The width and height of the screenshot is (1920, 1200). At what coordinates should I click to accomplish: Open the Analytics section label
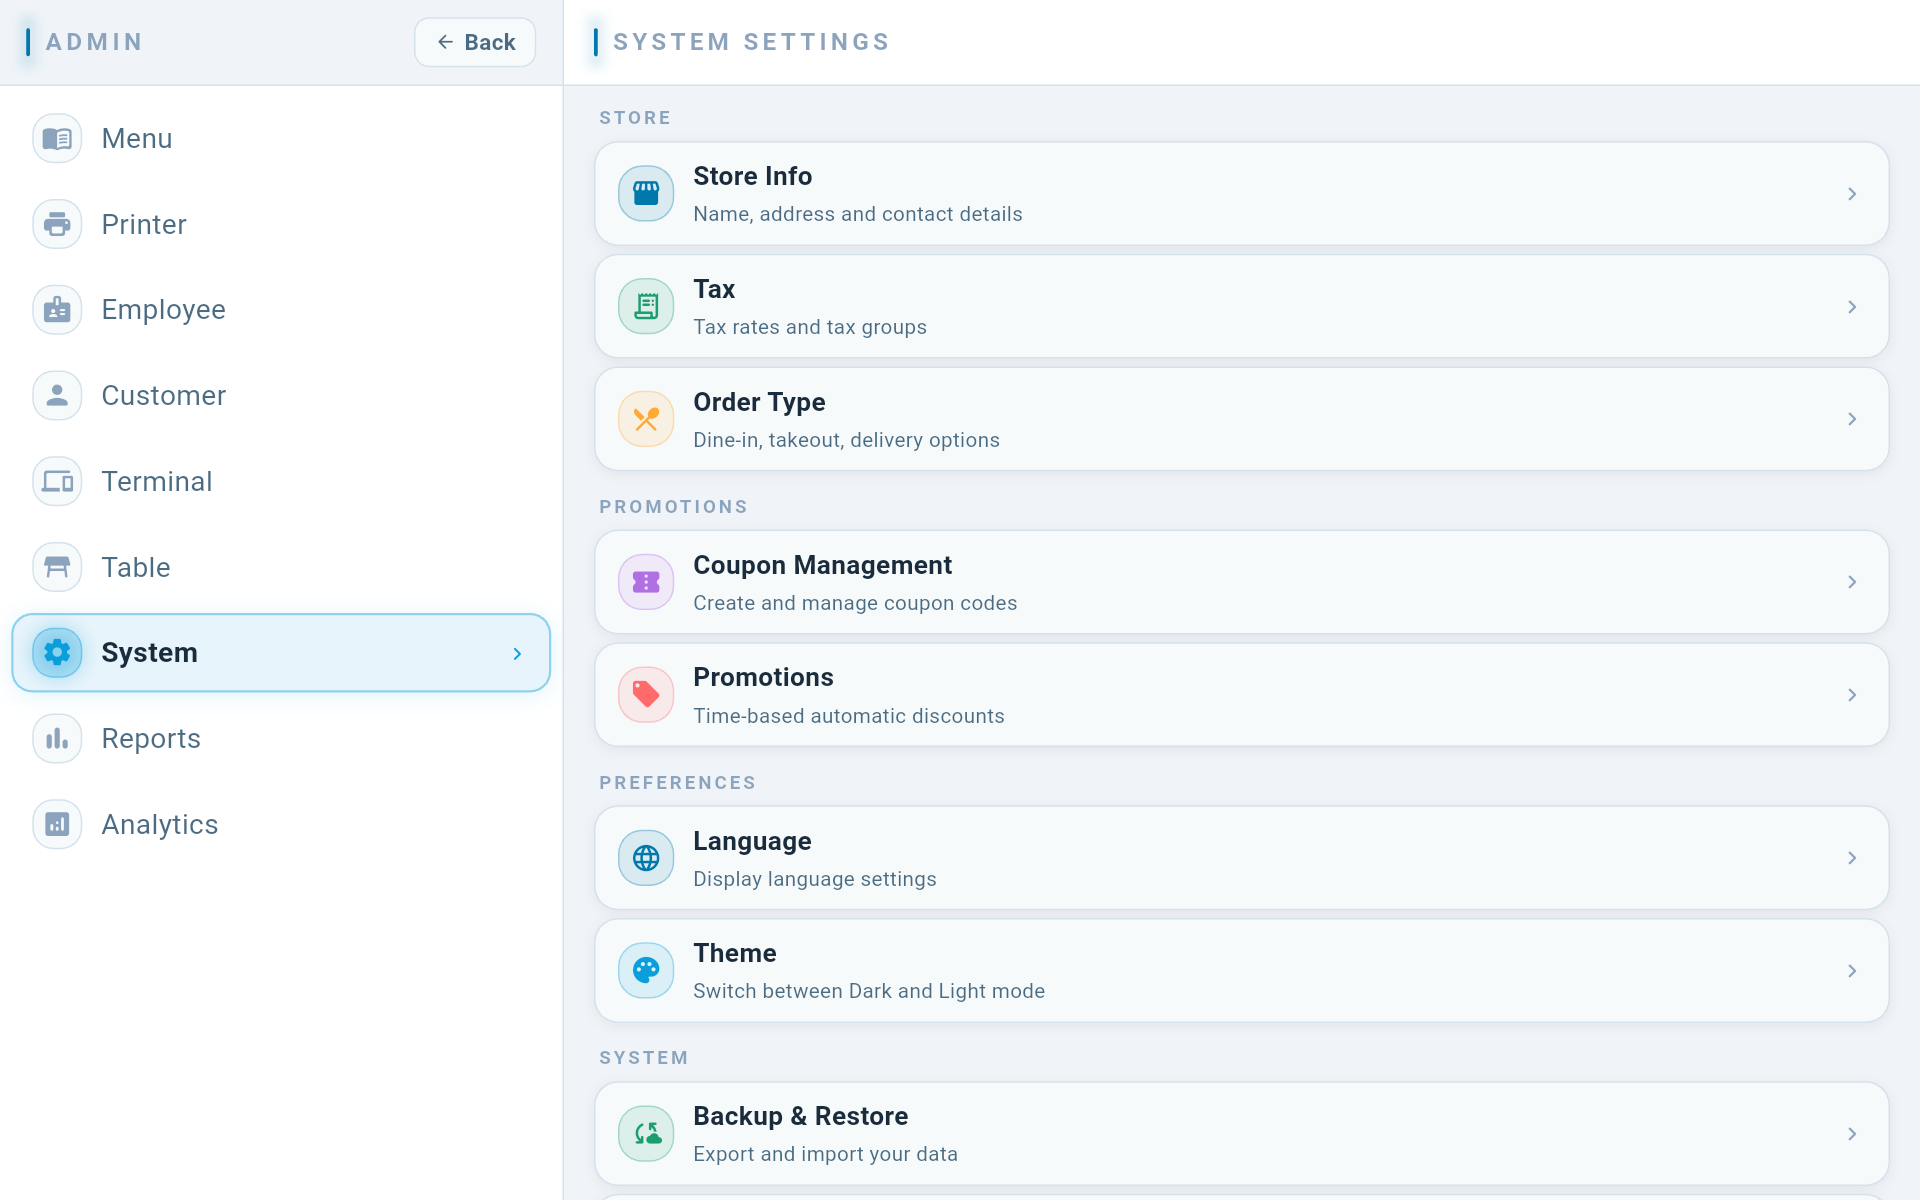(x=160, y=825)
